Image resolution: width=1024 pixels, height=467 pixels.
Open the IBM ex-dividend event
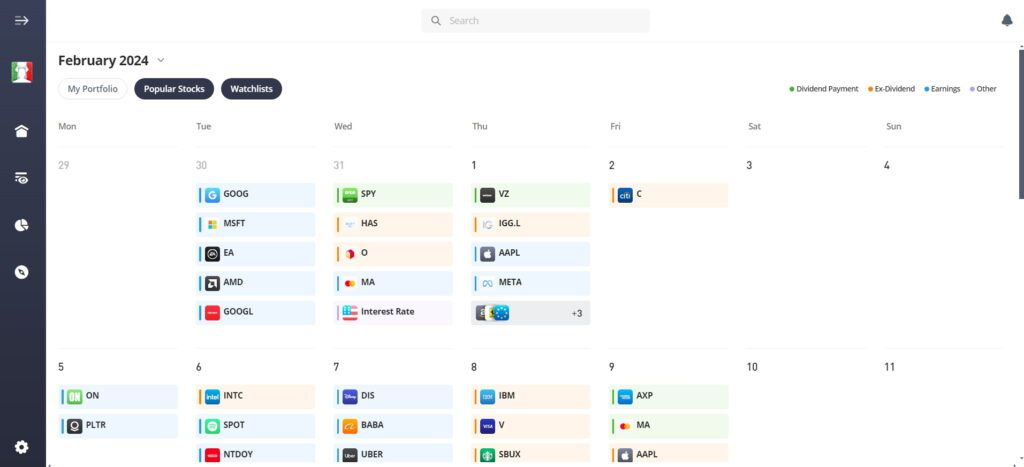tap(530, 396)
